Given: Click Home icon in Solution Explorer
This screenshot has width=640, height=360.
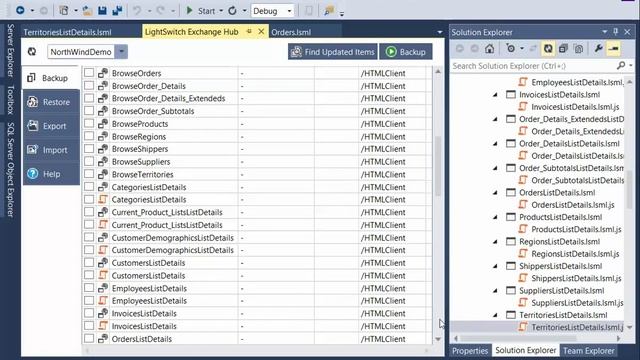Looking at the screenshot, I should [x=489, y=49].
